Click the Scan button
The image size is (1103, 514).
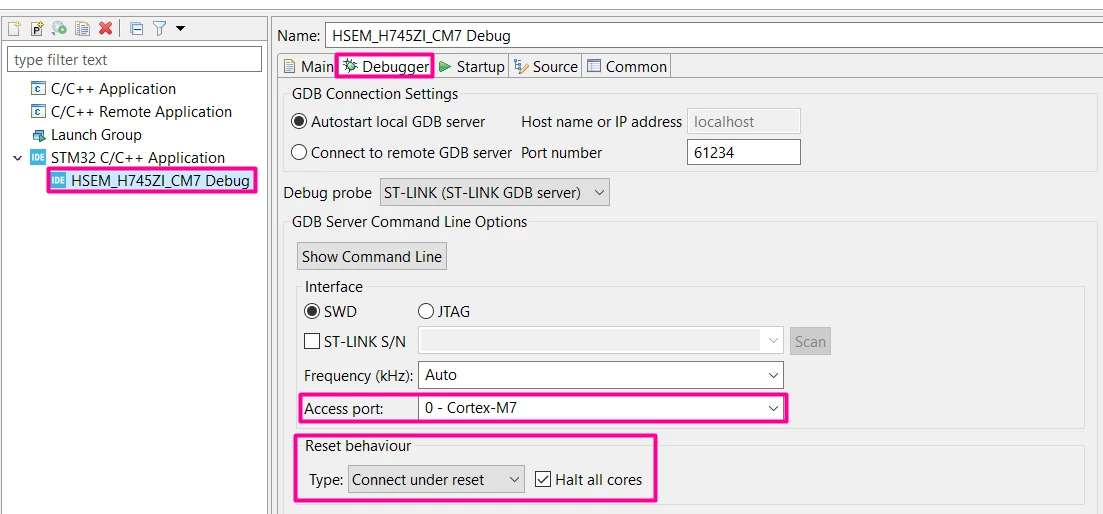point(810,342)
